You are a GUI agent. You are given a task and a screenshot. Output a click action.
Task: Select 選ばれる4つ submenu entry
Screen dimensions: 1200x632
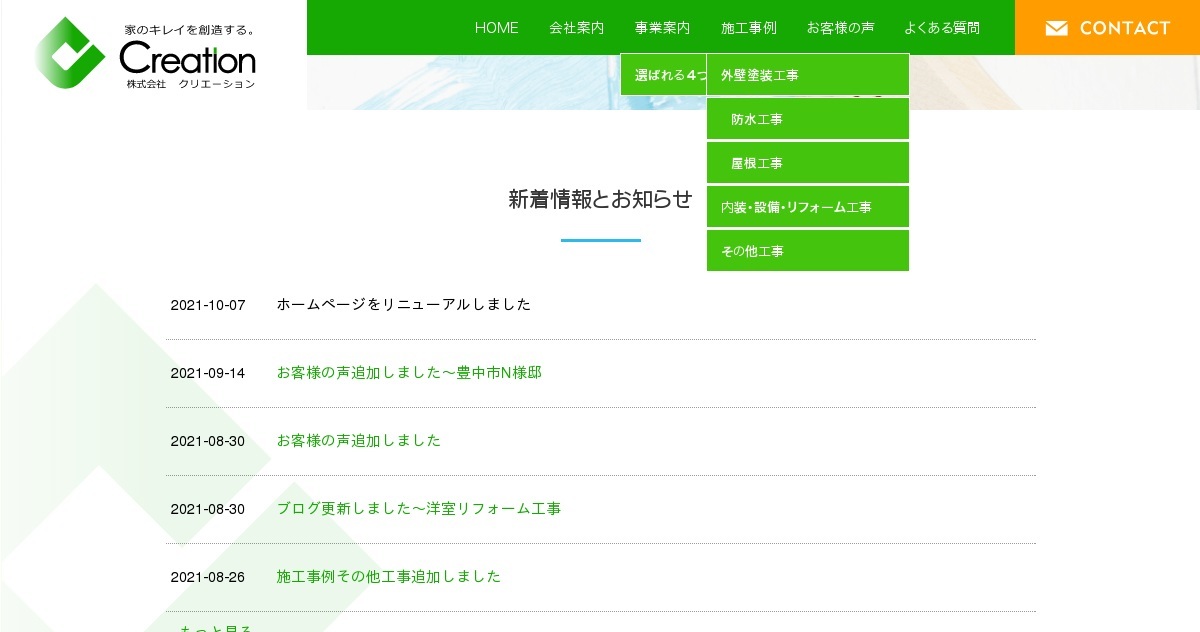pos(664,75)
